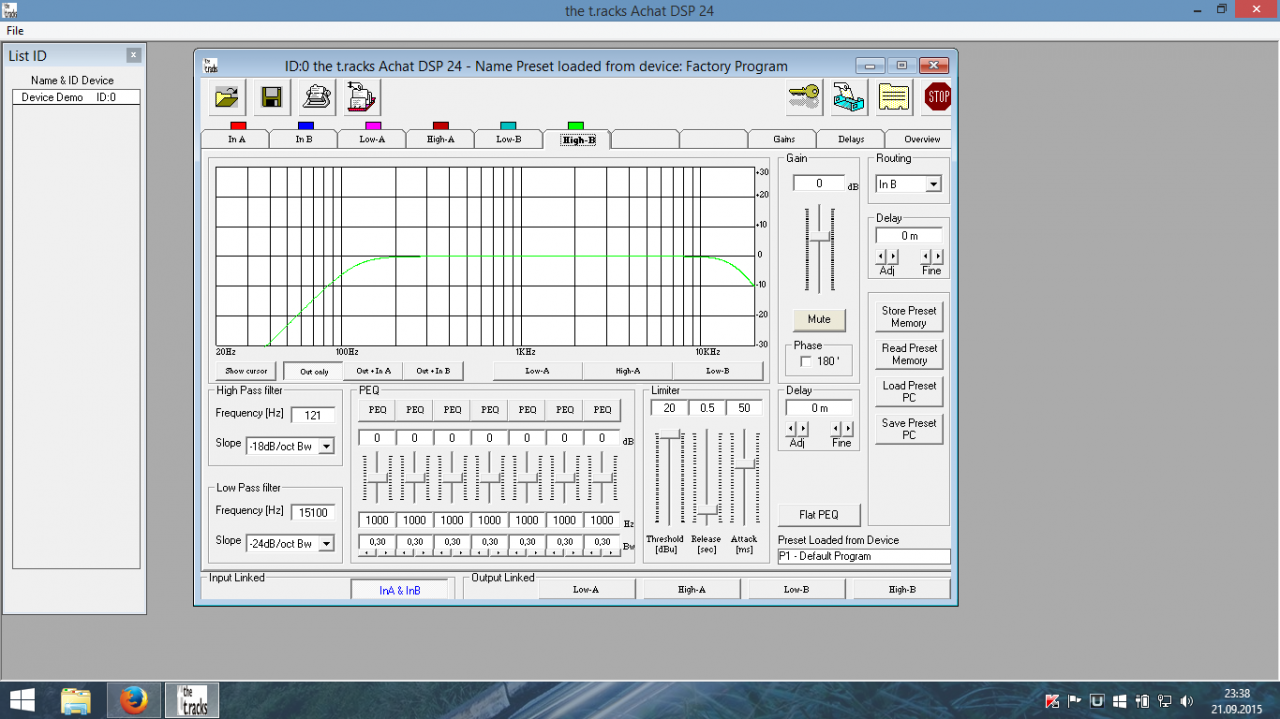Click the fourth toolbar icon with red tray
This screenshot has width=1280, height=719.
pyautogui.click(x=361, y=97)
